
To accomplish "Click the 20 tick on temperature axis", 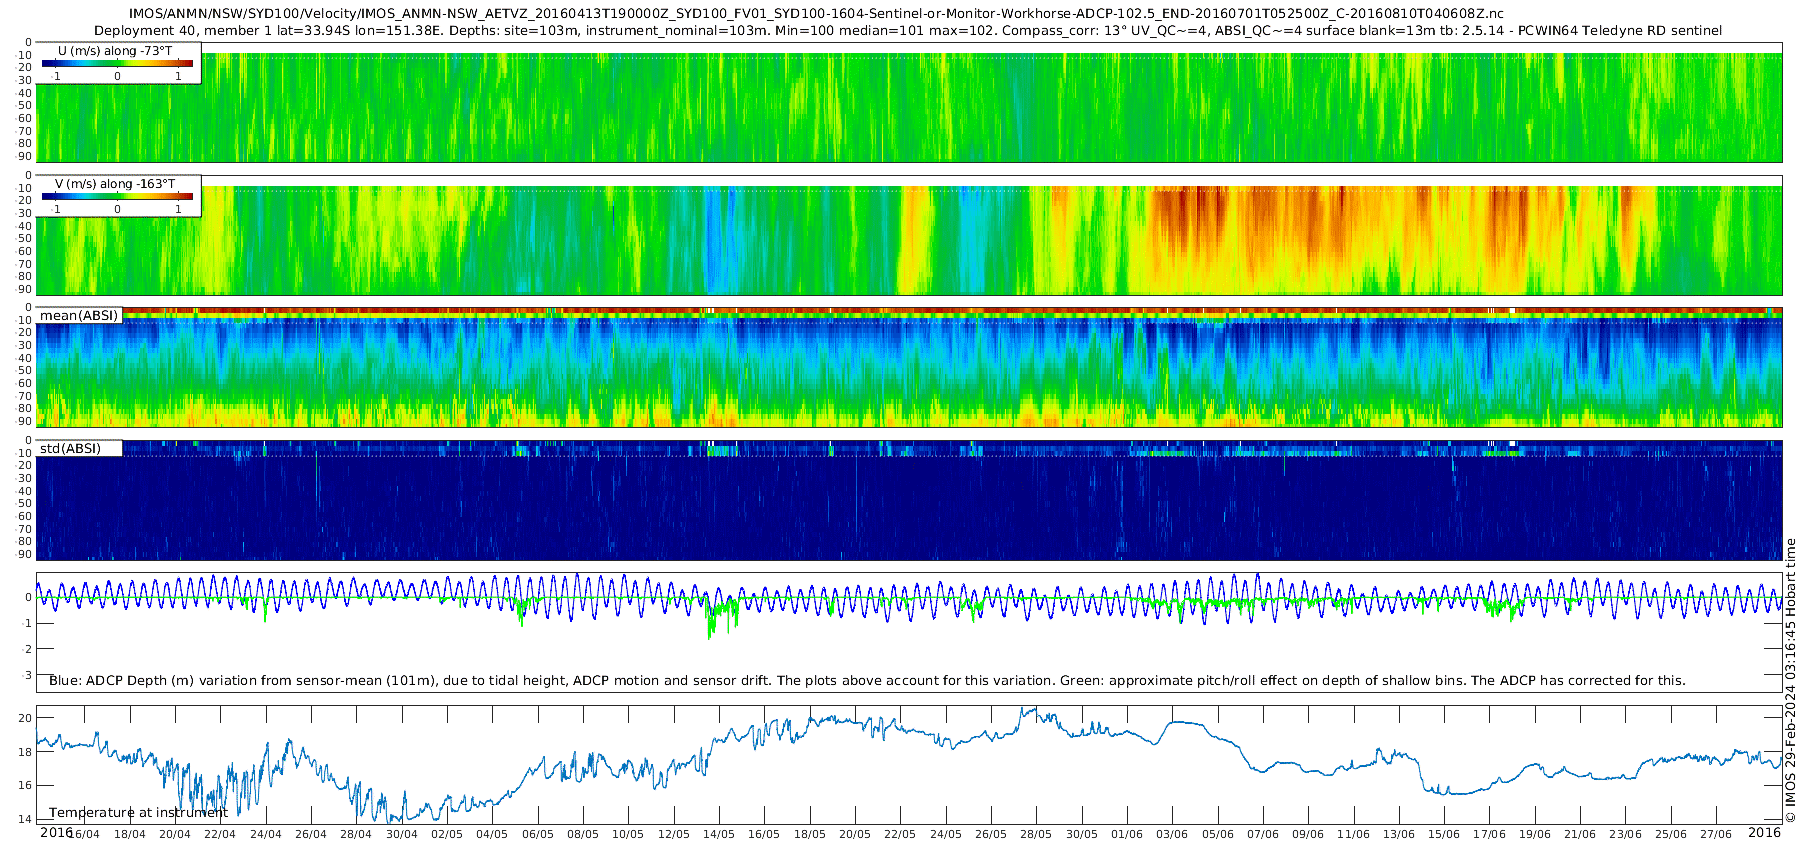I will click(x=25, y=718).
